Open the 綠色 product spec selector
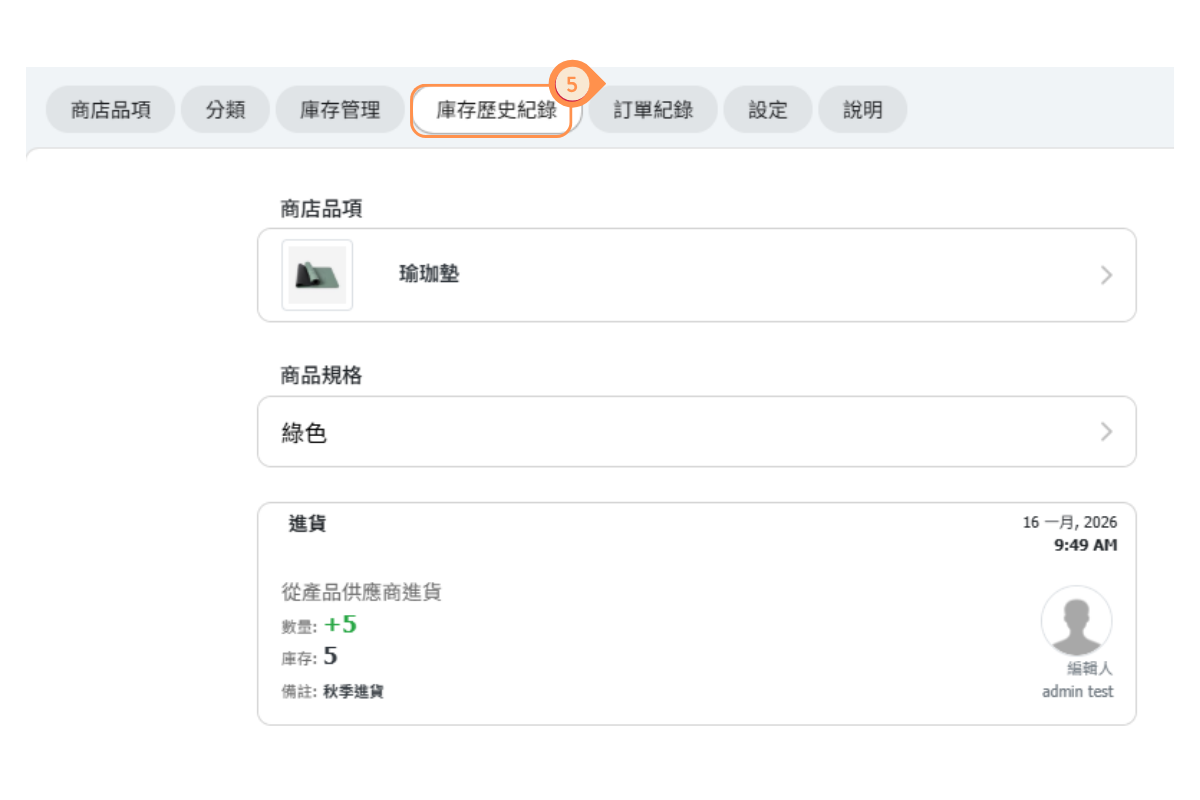Screen dimensions: 1200x800 tap(696, 432)
